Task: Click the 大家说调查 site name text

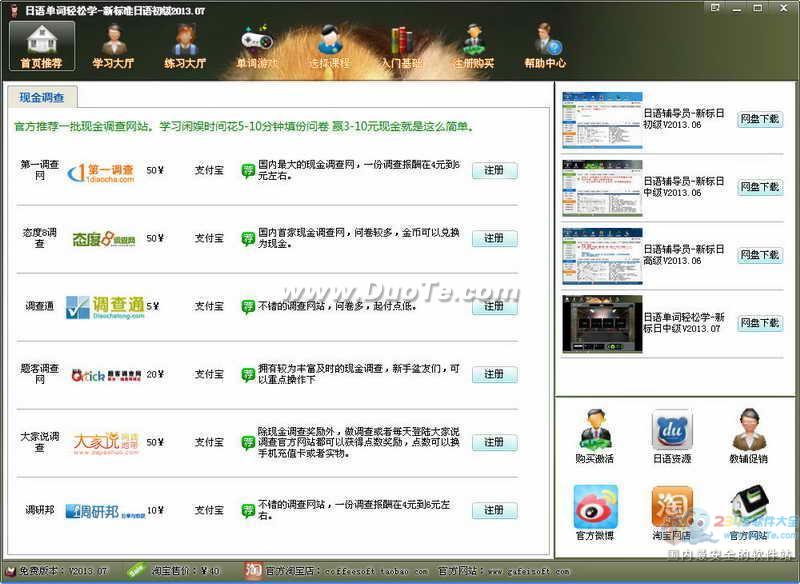Action: pyautogui.click(x=40, y=442)
